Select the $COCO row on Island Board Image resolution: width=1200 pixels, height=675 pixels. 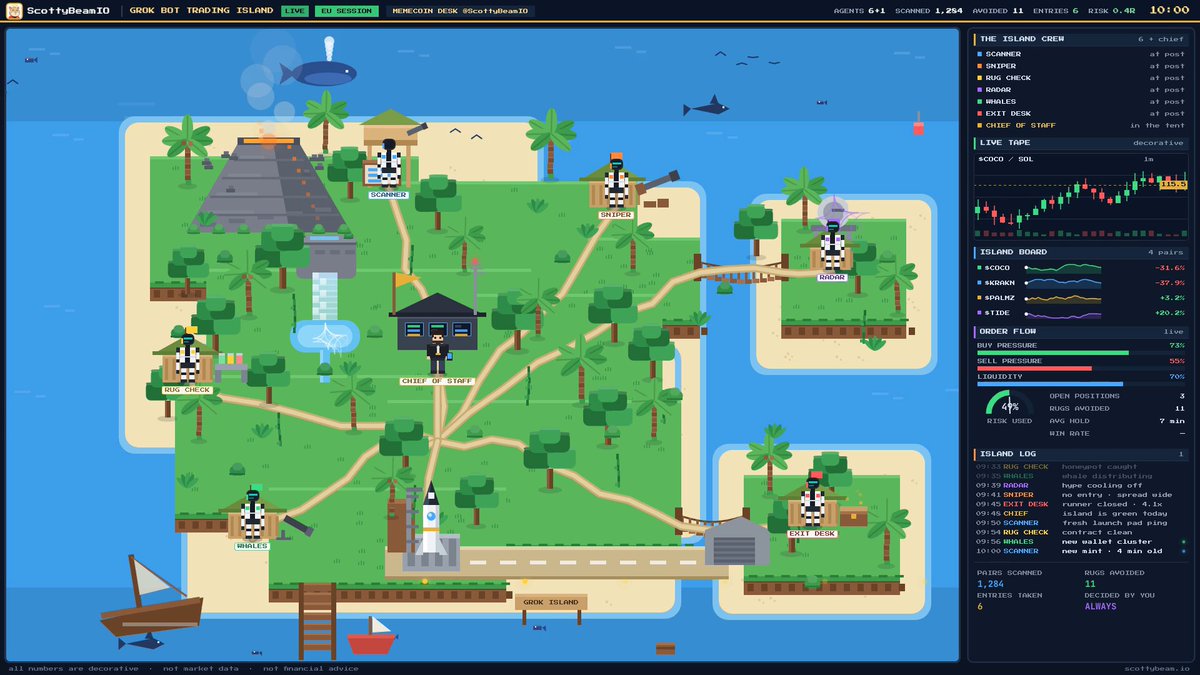(1081, 268)
